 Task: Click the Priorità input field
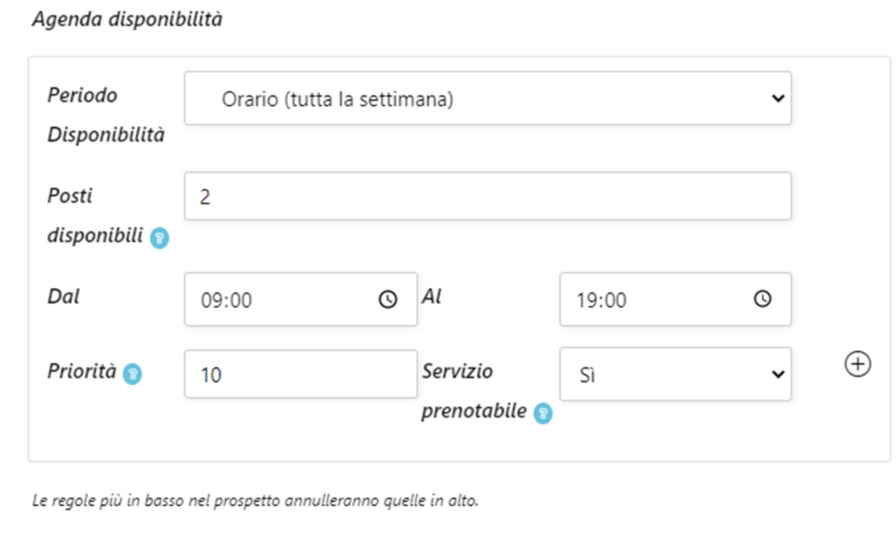[300, 375]
